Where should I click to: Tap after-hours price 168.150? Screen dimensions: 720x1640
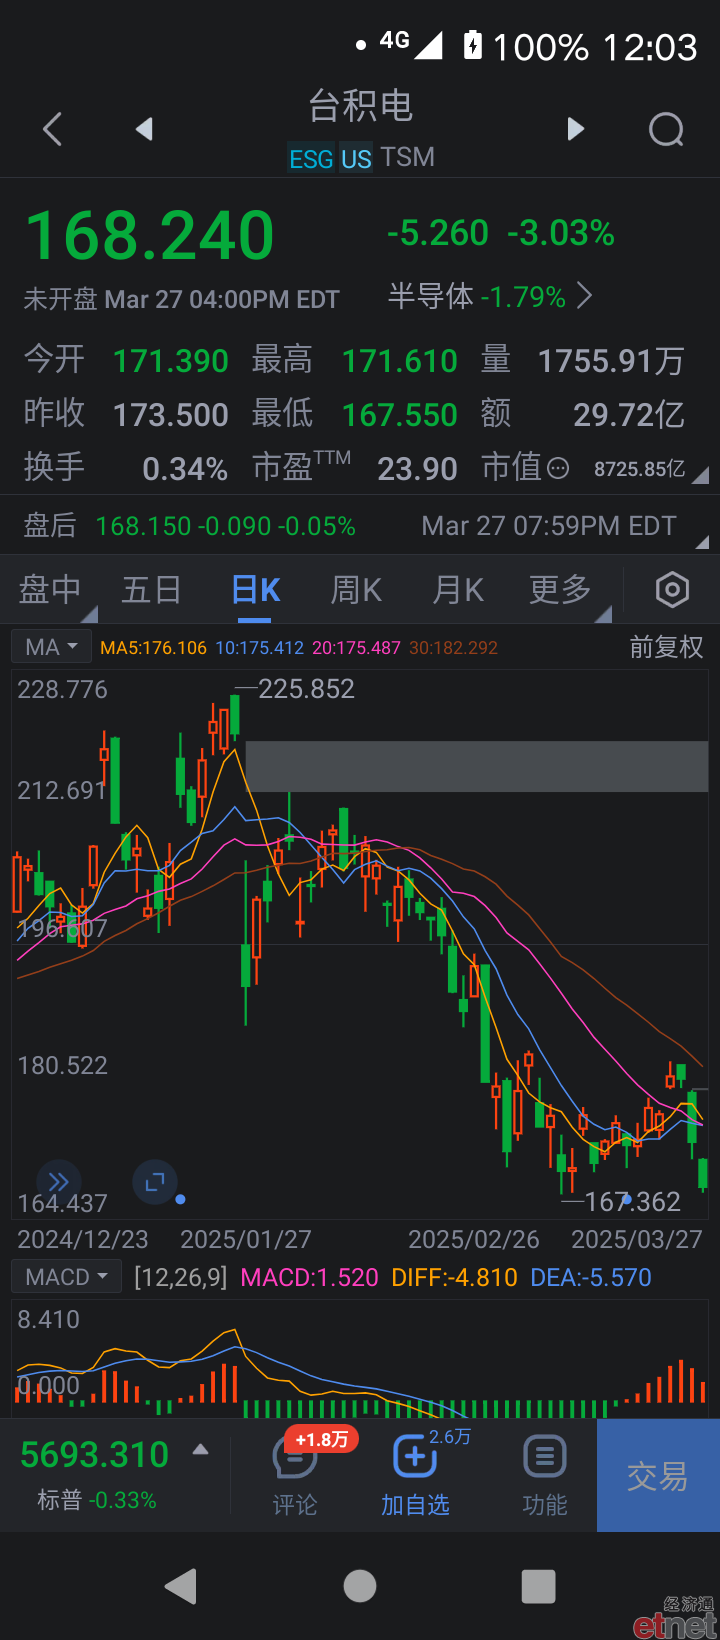point(143,526)
